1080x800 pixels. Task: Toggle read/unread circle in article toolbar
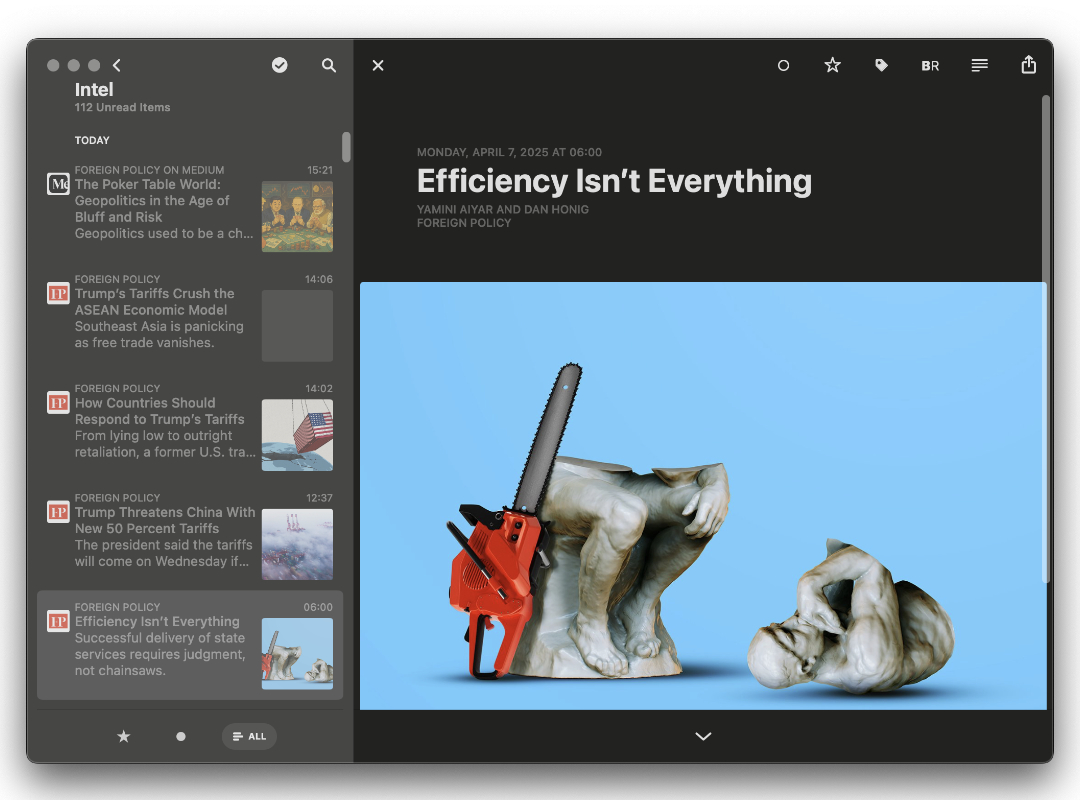pos(784,65)
